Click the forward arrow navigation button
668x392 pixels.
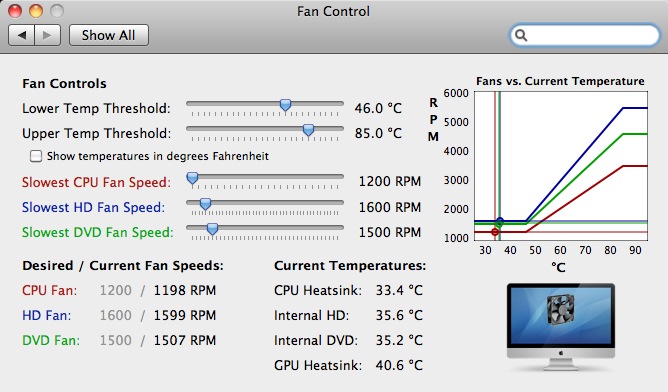pyautogui.click(x=47, y=35)
